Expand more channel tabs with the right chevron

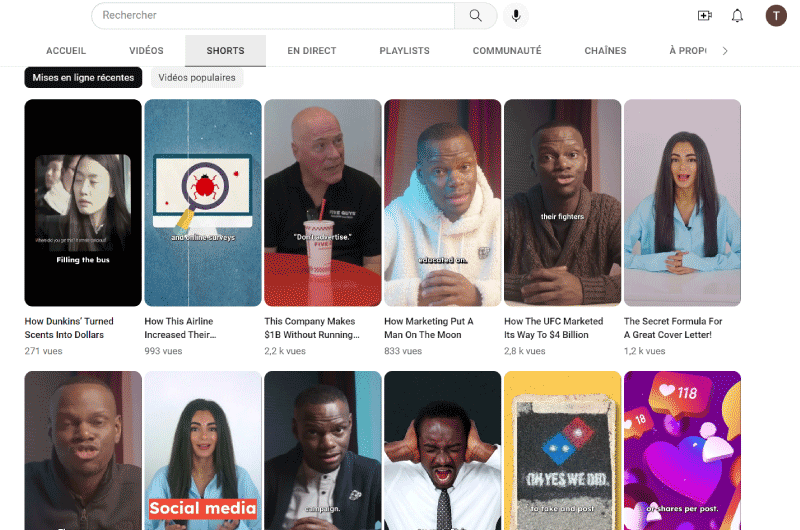click(x=725, y=51)
